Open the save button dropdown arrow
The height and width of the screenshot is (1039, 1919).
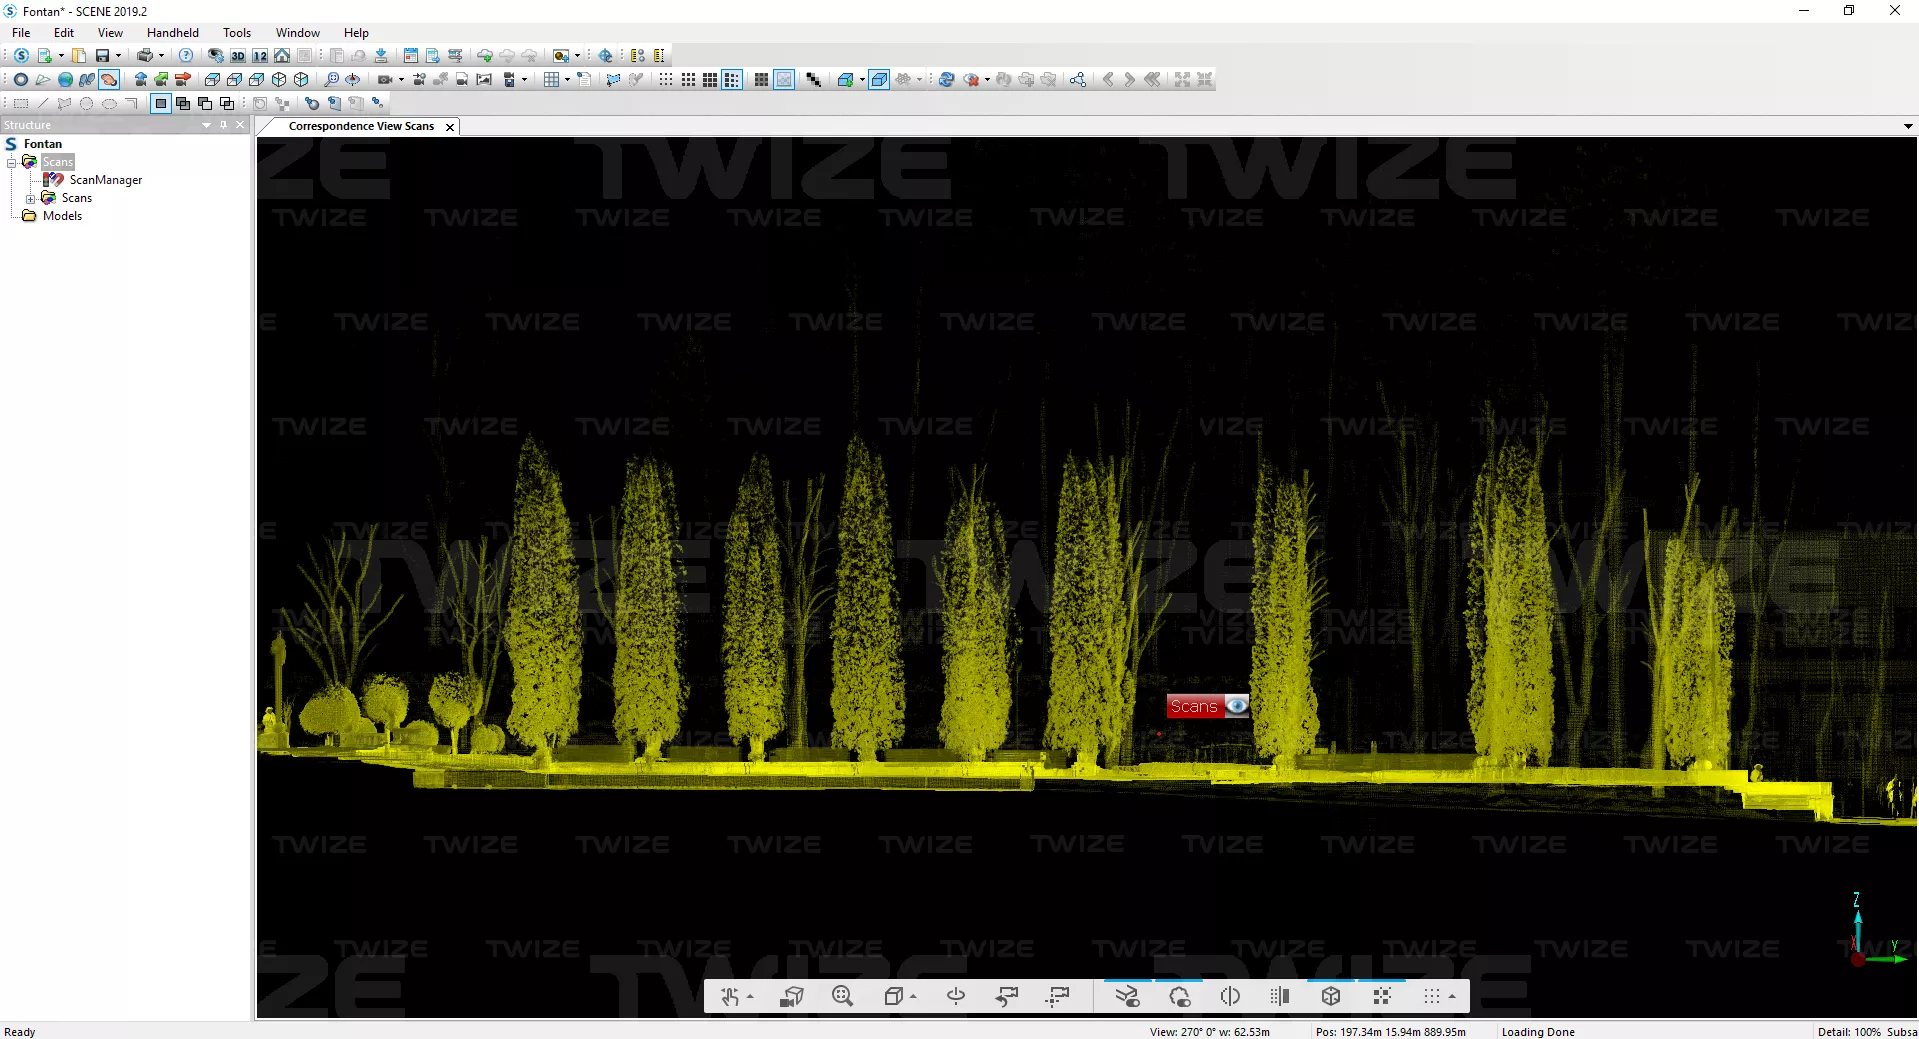point(118,56)
